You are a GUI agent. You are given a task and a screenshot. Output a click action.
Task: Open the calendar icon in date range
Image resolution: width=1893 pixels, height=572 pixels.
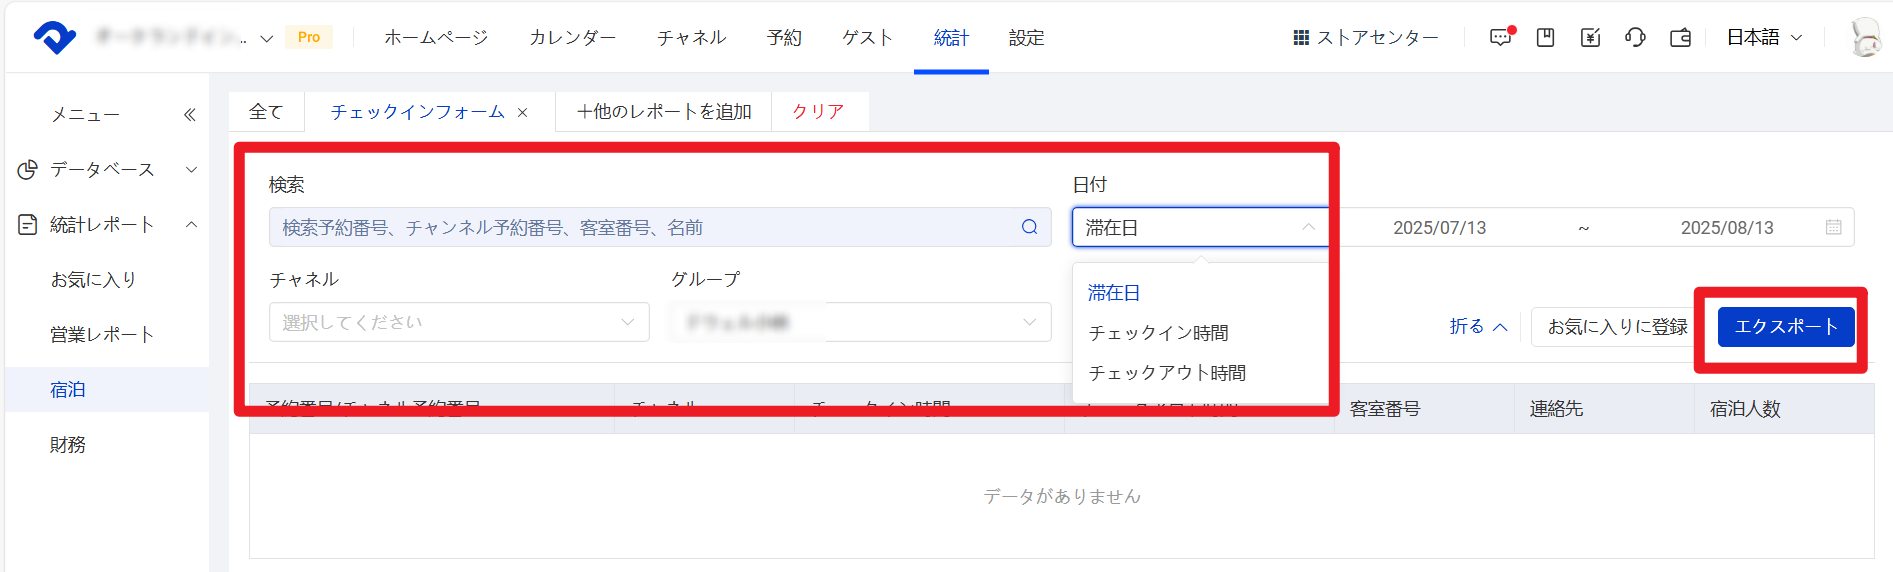tap(1833, 227)
